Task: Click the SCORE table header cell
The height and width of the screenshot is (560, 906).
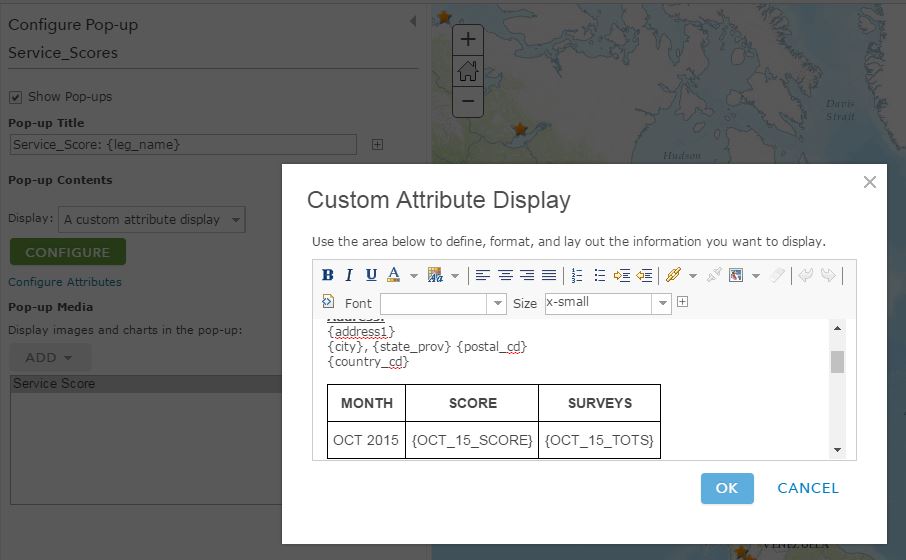Action: click(x=472, y=403)
